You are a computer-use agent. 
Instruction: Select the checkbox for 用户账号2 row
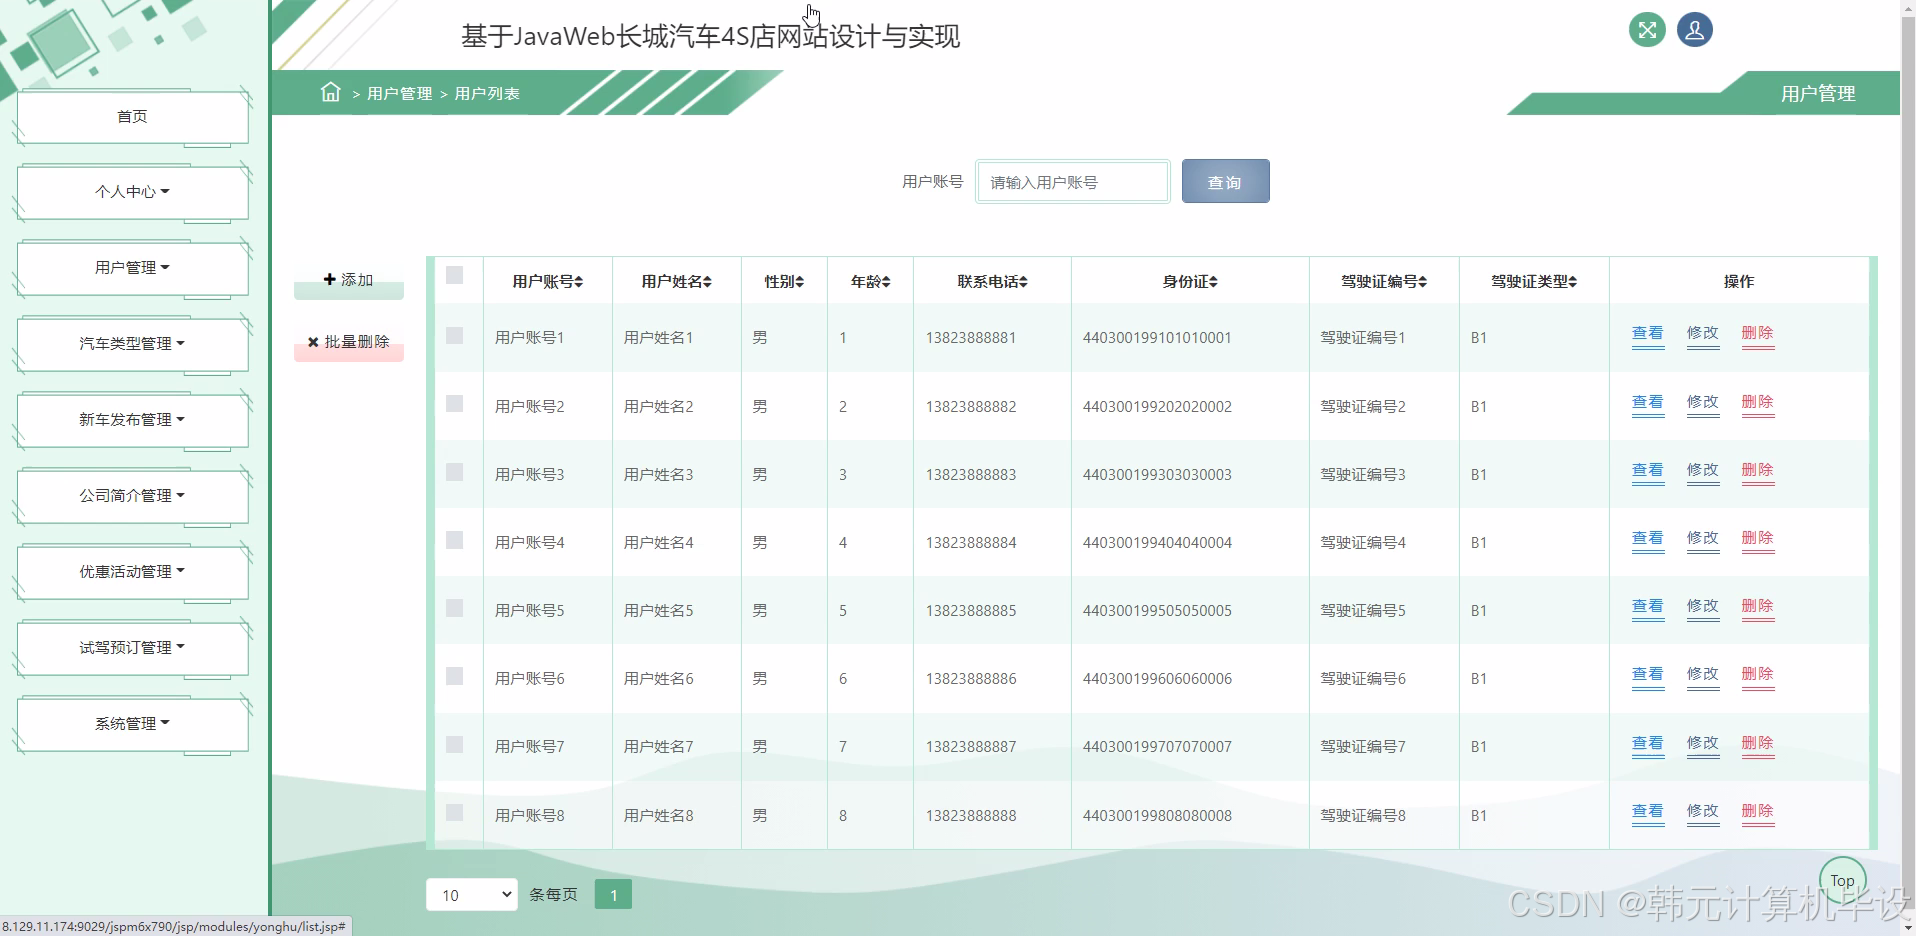[x=454, y=403]
